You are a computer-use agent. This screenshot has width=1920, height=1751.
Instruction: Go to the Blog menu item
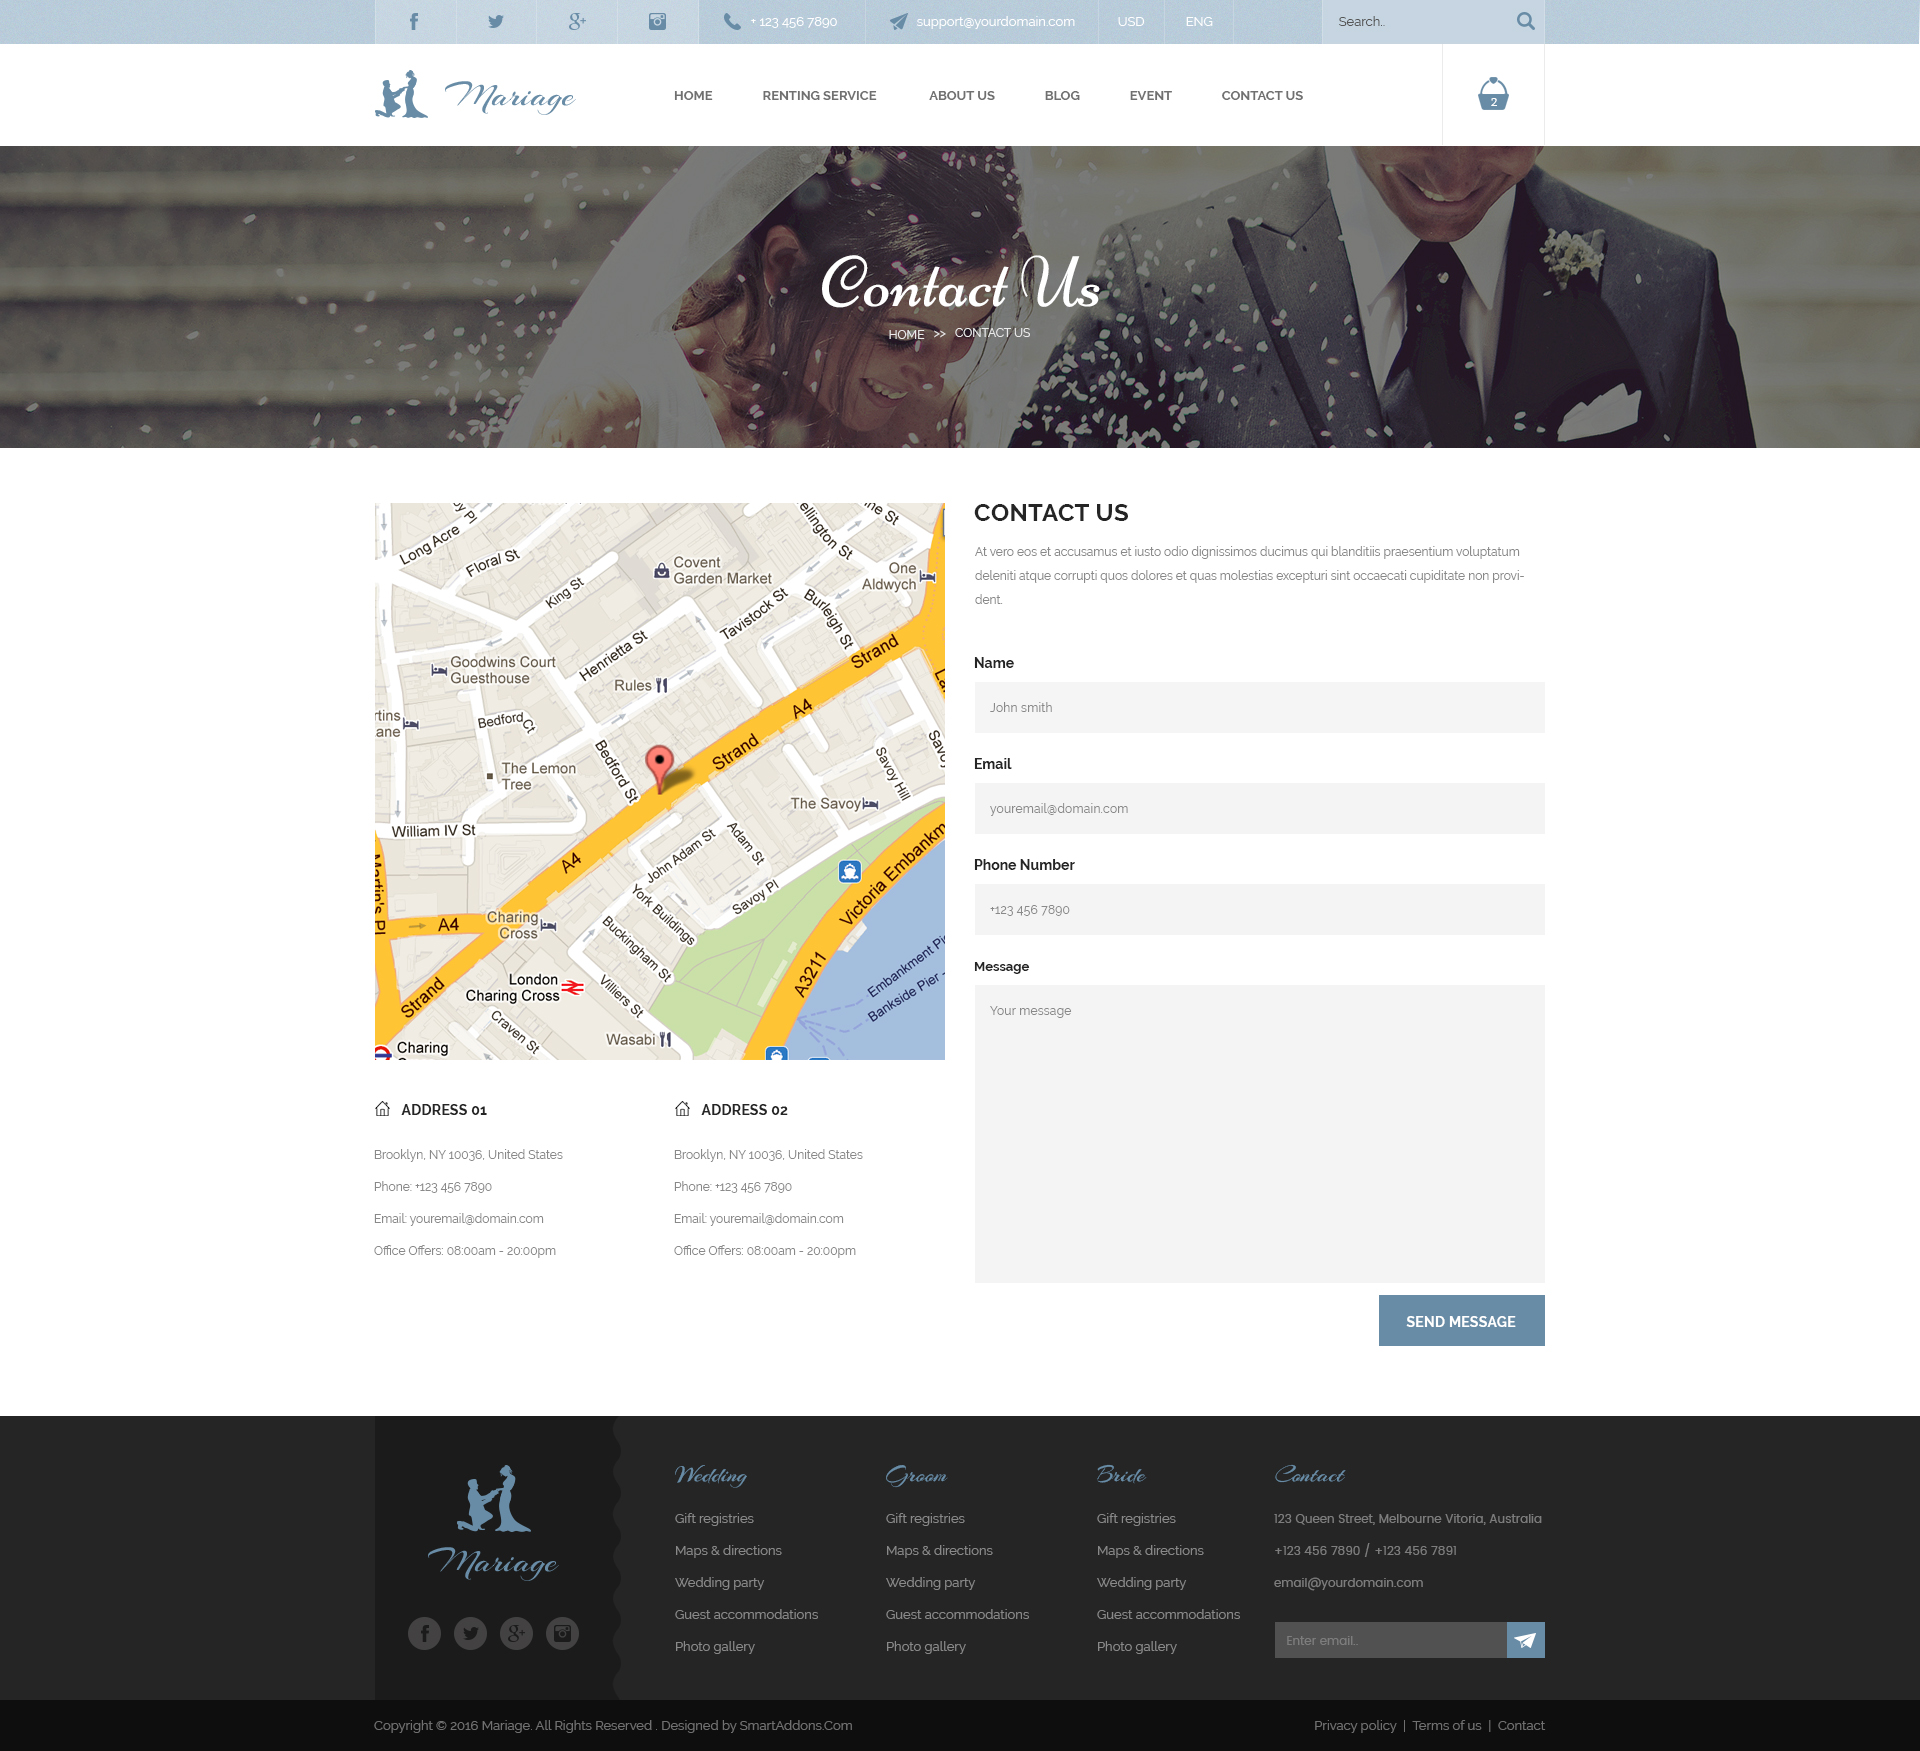[1061, 96]
